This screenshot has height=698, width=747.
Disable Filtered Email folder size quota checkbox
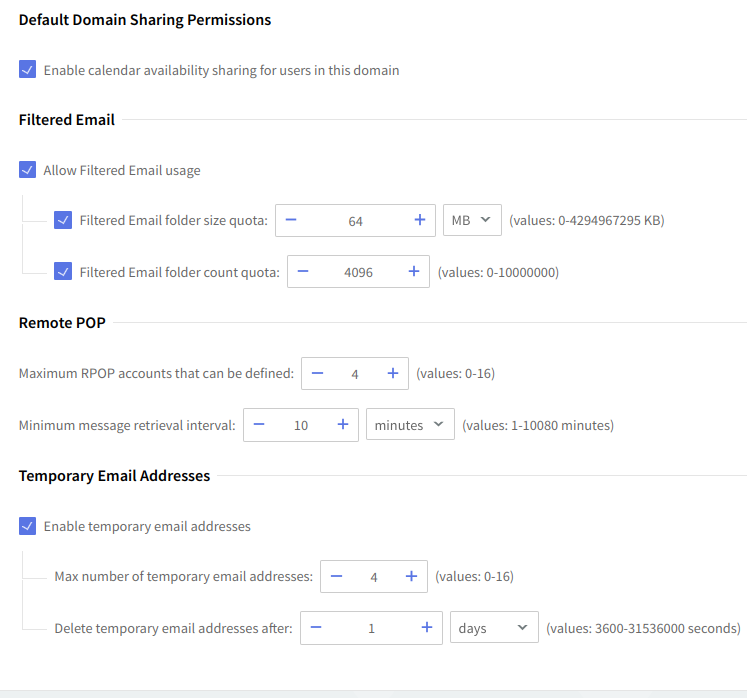click(63, 221)
